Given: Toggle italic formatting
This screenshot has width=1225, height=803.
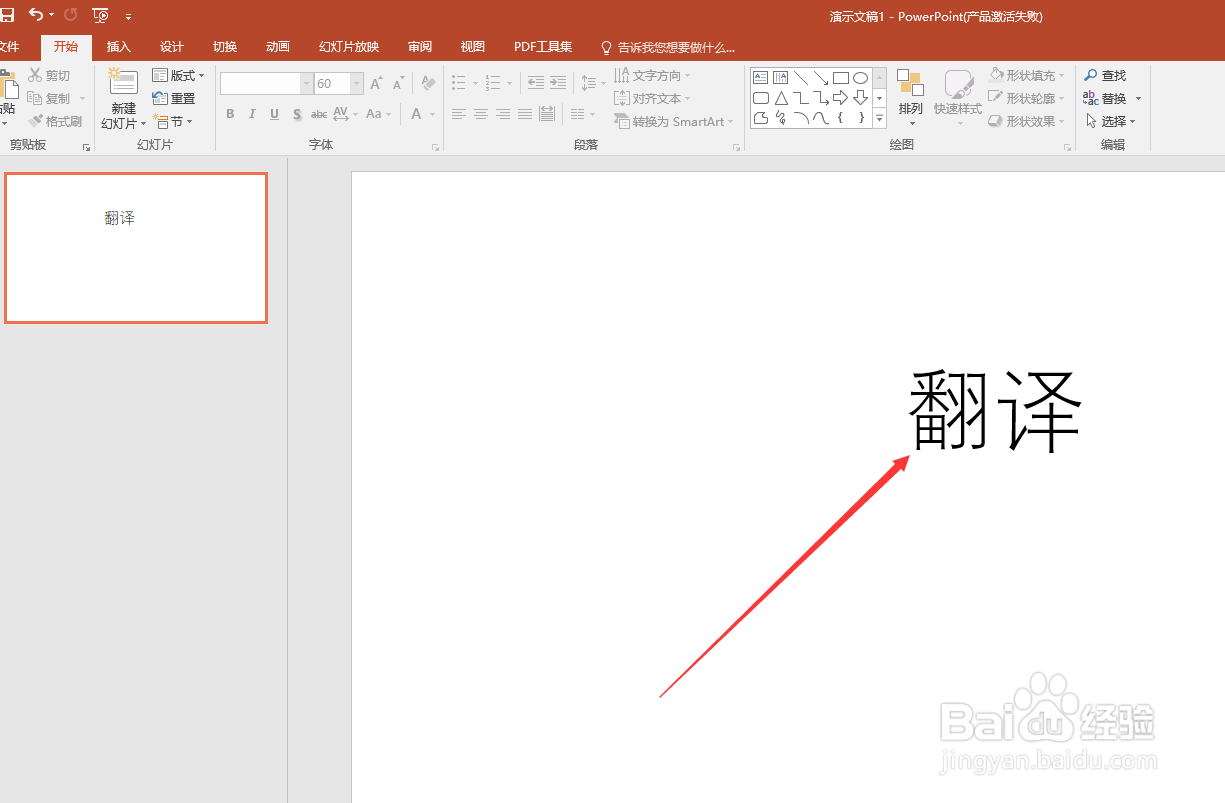Looking at the screenshot, I should (x=252, y=114).
